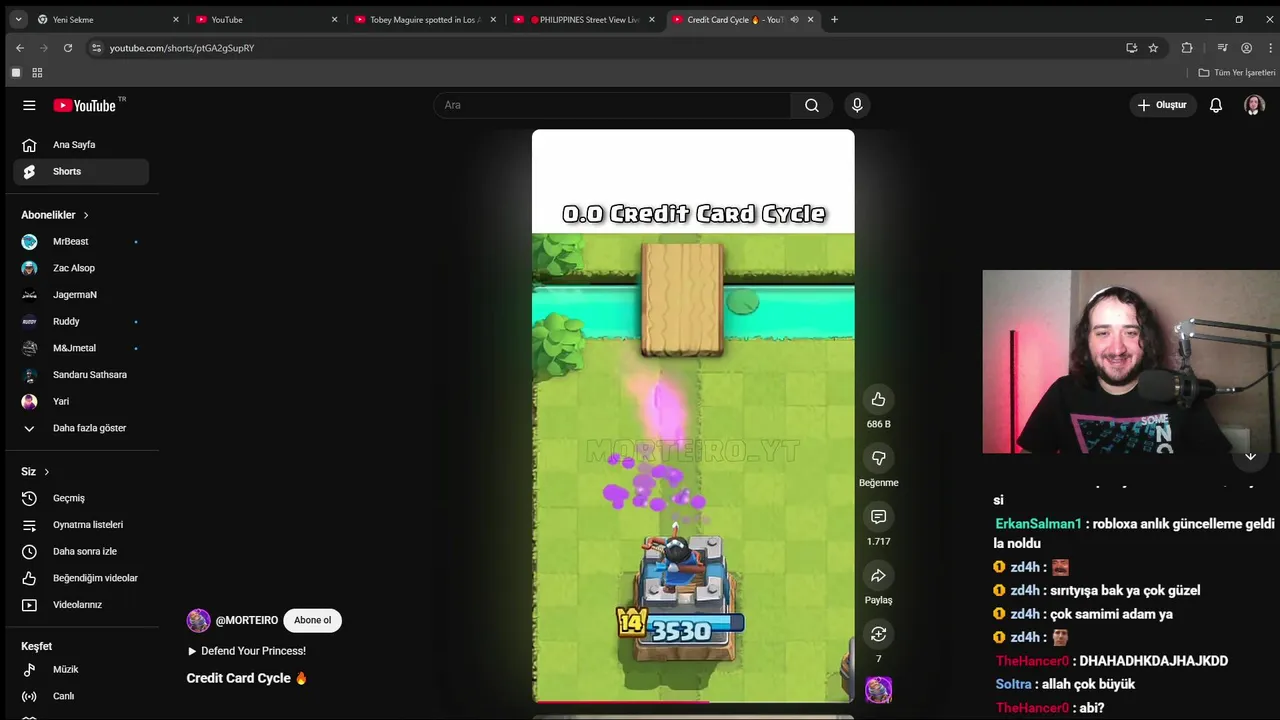Click the Defend Your Princess! link
This screenshot has width=1280, height=720.
246,651
